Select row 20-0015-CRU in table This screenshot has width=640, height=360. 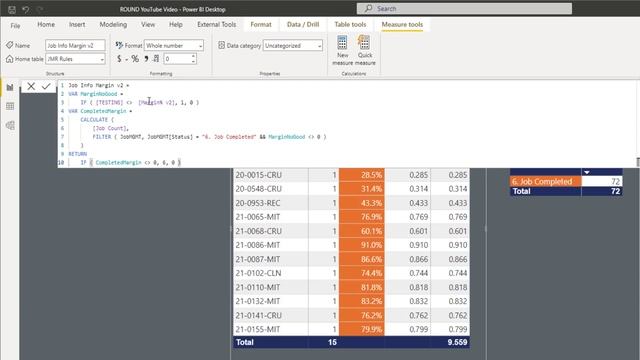pyautogui.click(x=351, y=175)
